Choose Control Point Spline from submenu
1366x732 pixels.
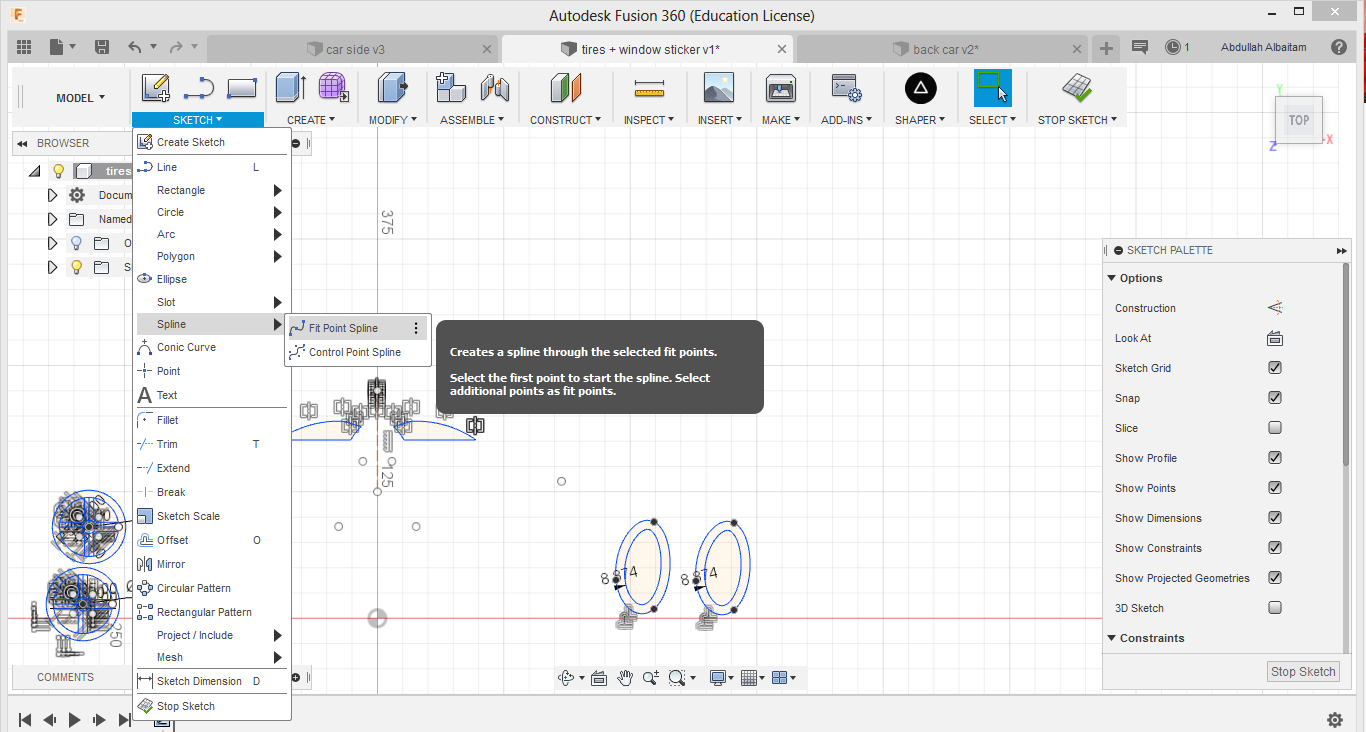(x=355, y=352)
